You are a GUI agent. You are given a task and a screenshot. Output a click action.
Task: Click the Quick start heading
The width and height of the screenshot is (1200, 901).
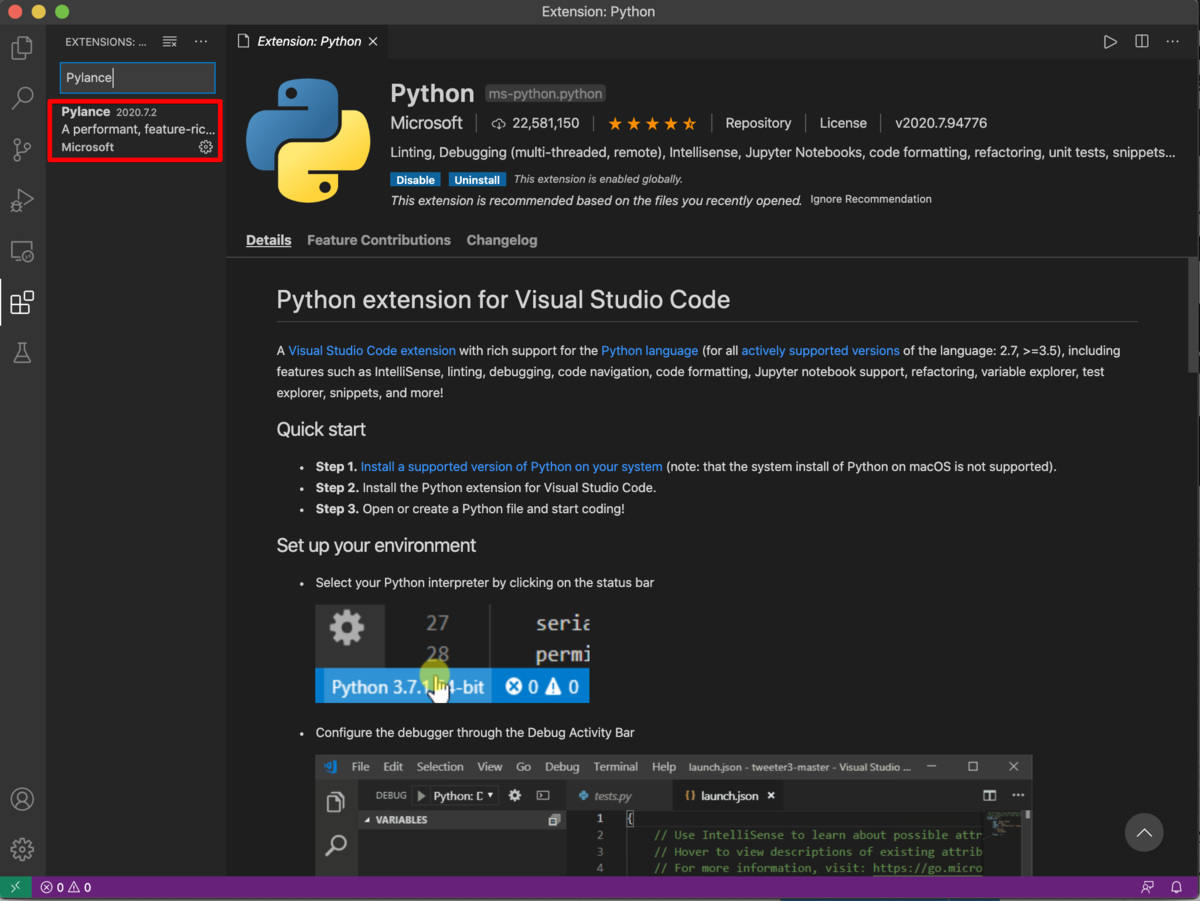point(321,429)
